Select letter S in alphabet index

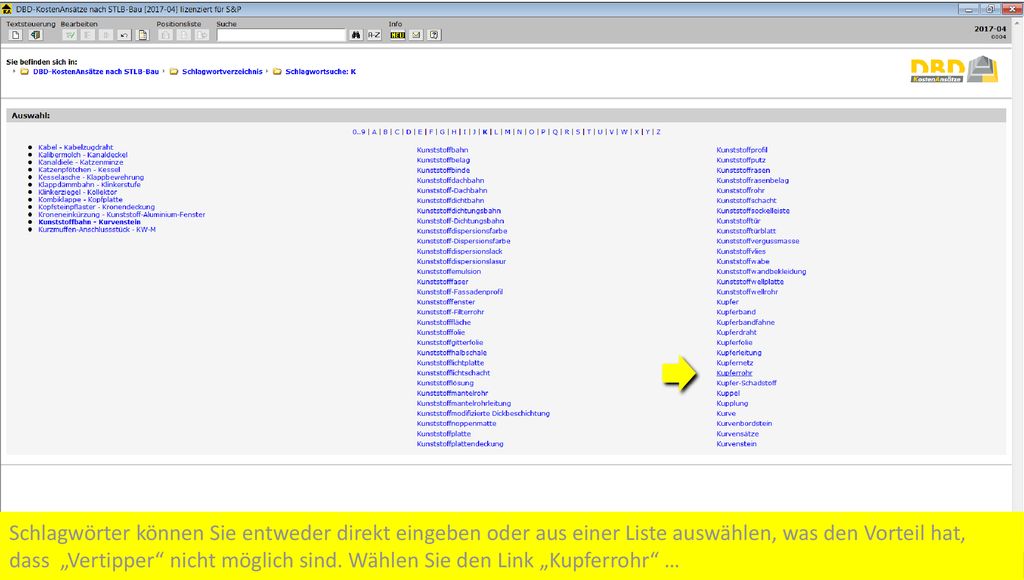click(578, 132)
